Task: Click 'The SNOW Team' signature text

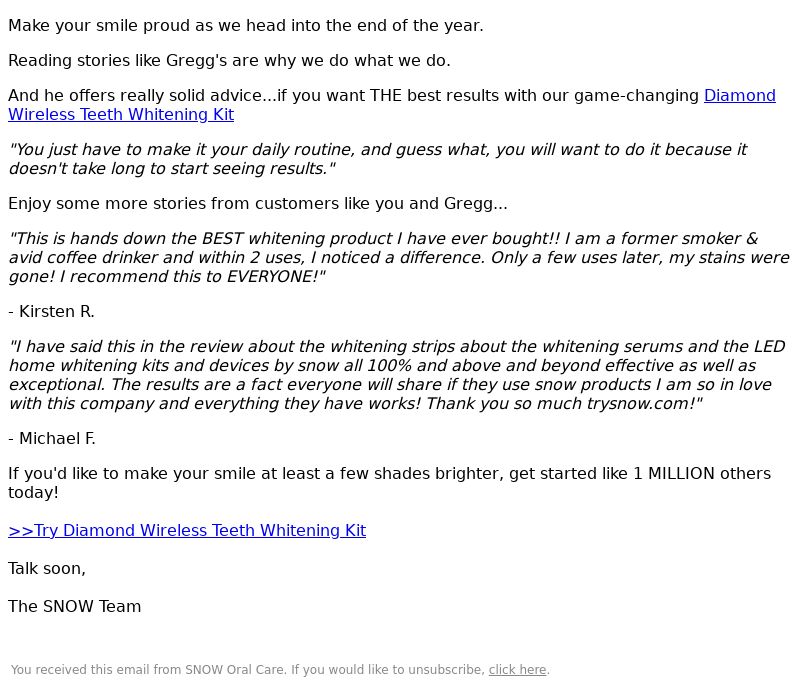Action: click(74, 607)
